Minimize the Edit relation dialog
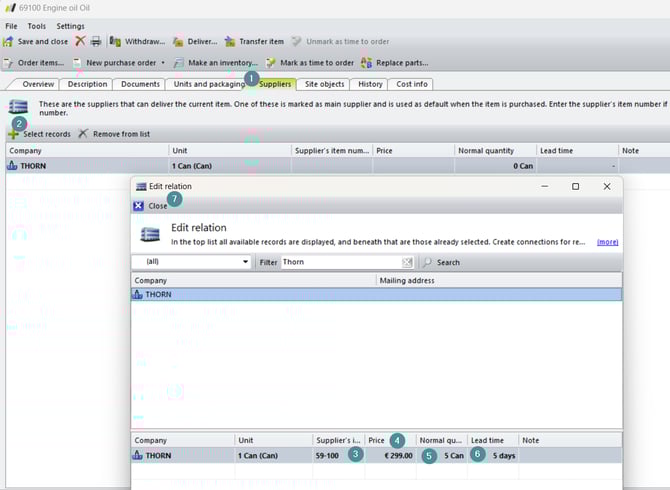 (x=544, y=186)
